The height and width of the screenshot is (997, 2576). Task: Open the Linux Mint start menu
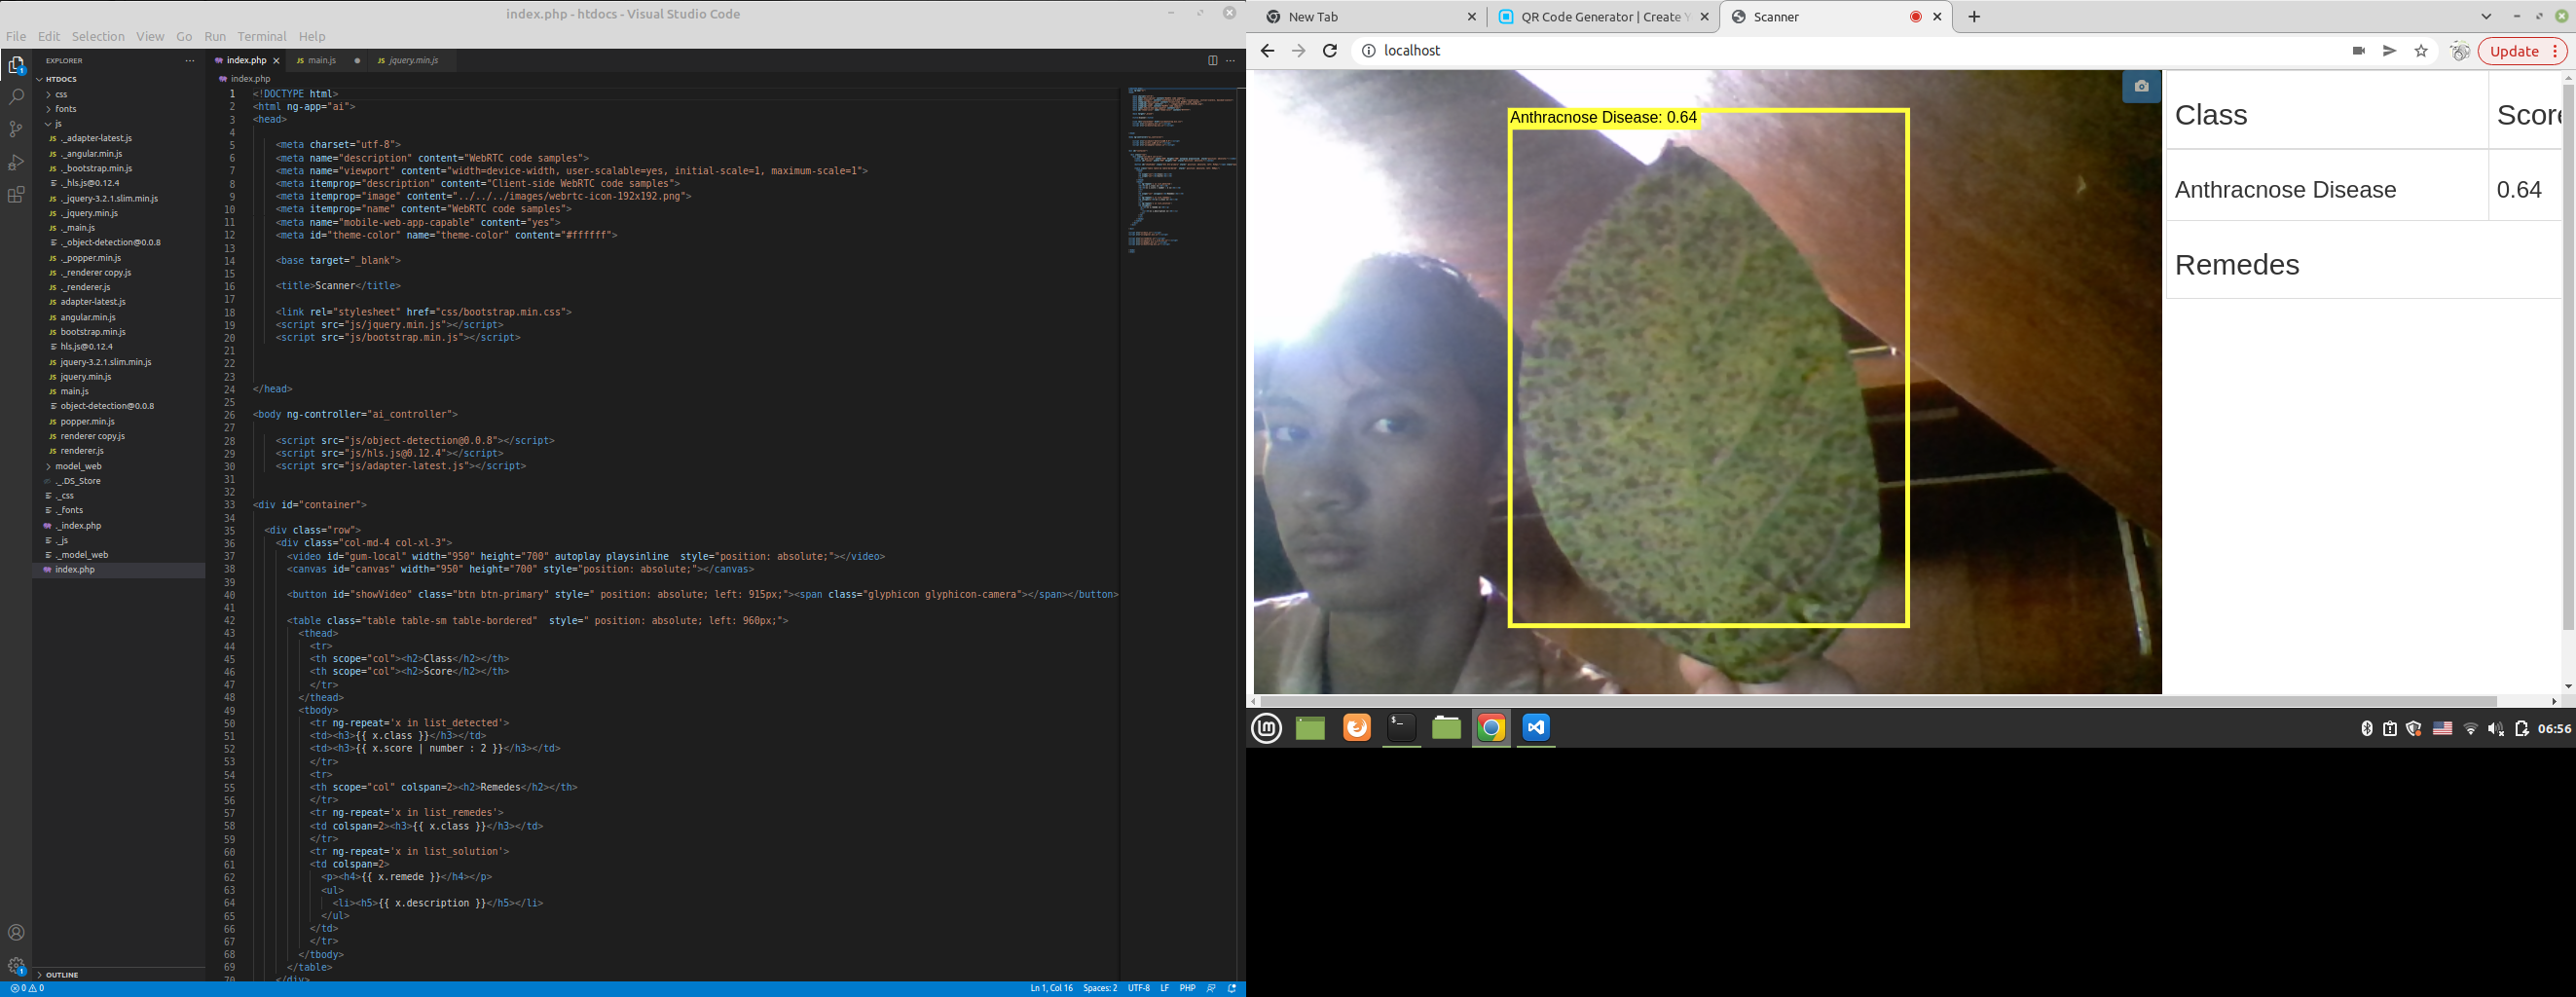click(1267, 728)
